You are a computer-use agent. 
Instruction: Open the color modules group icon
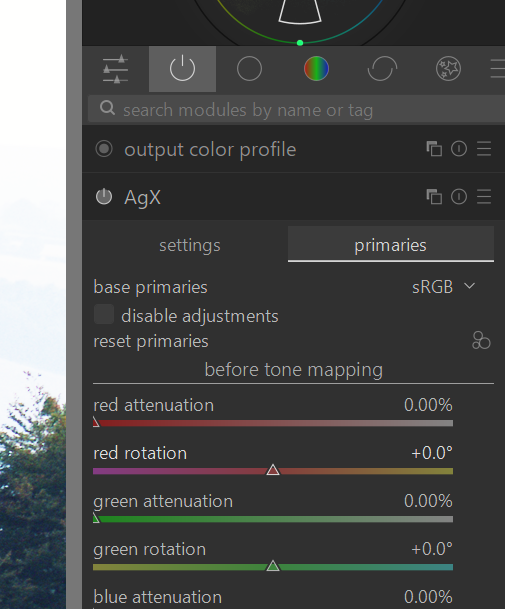coord(316,69)
